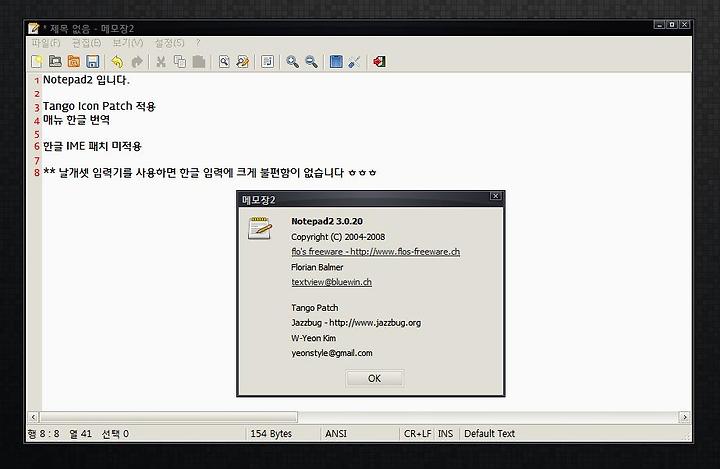
Task: Click the INS insert mode status field
Action: [x=445, y=434]
